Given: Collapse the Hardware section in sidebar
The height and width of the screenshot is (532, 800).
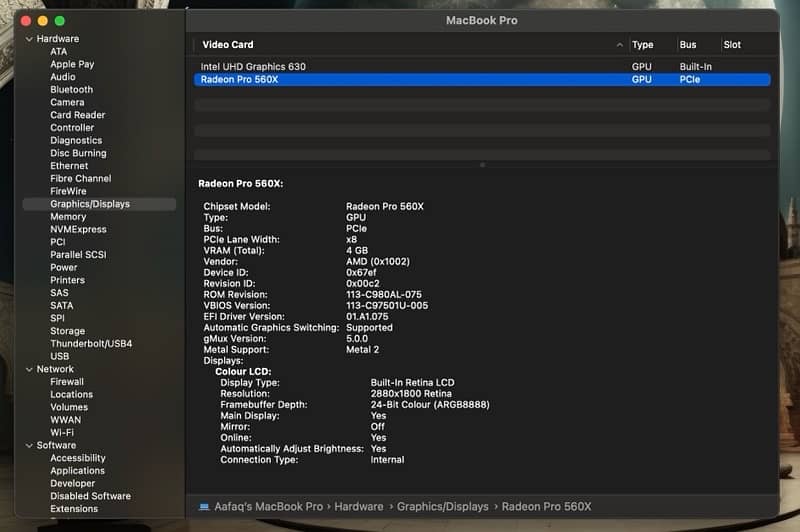Looking at the screenshot, I should [29, 39].
